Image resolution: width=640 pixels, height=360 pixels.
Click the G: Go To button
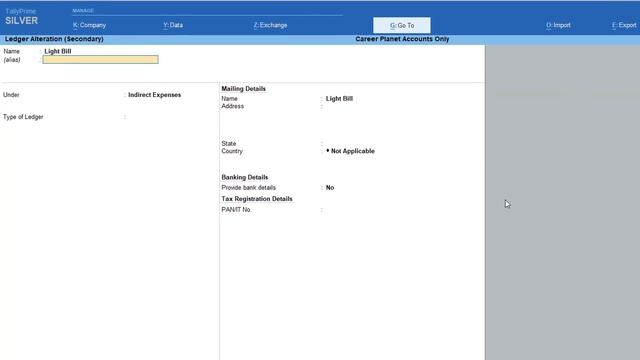[x=402, y=25]
